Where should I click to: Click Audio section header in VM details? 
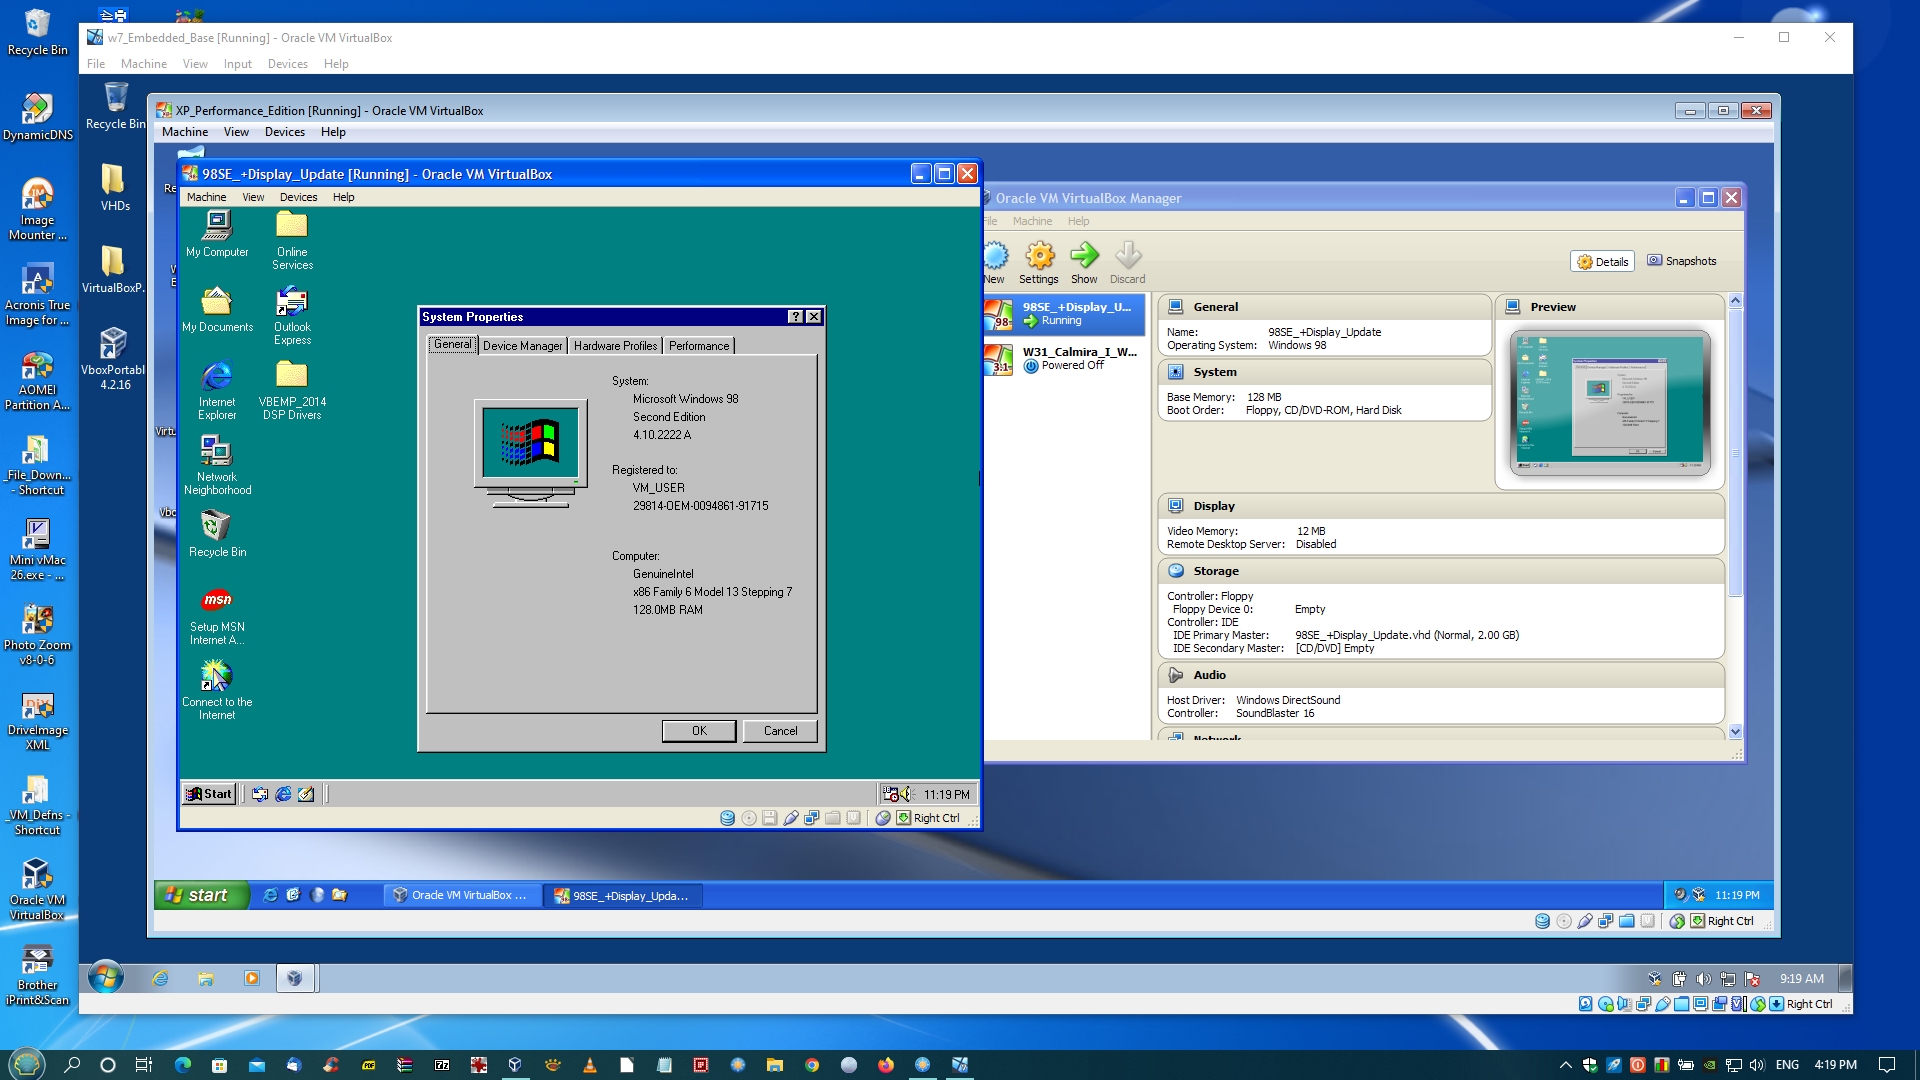[x=1441, y=675]
